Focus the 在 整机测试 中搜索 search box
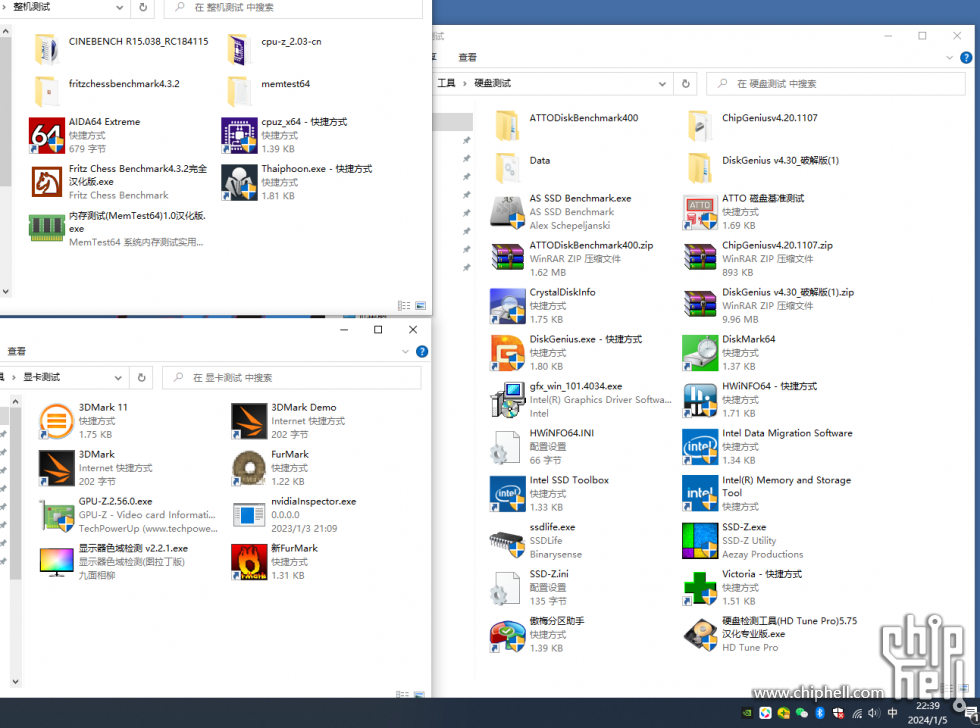This screenshot has height=728, width=980. click(293, 8)
